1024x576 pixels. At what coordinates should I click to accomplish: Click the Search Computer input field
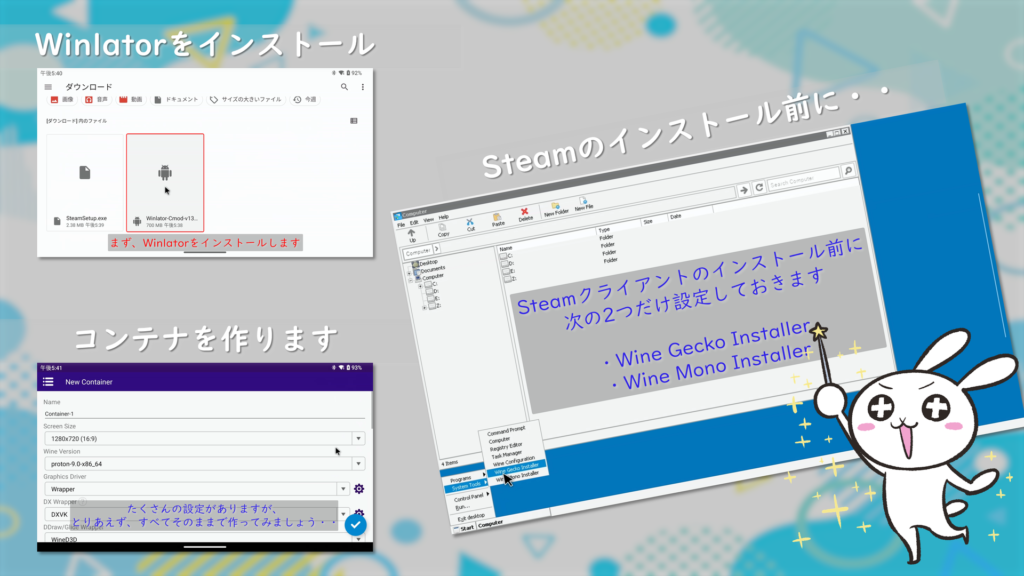[803, 178]
